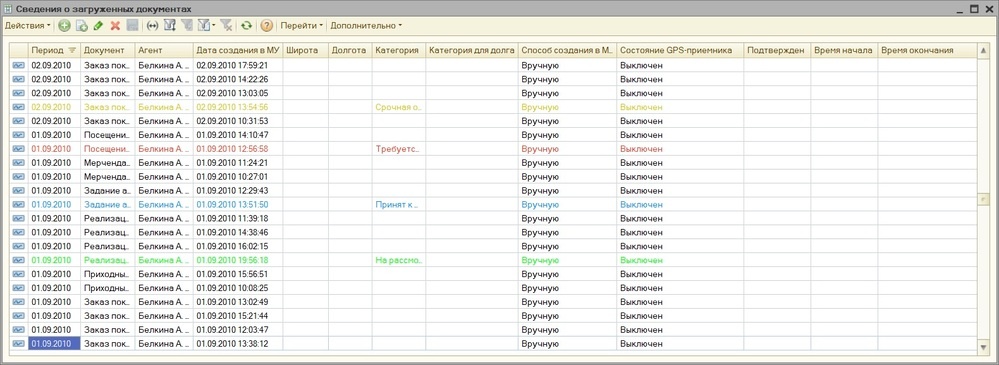The height and width of the screenshot is (365, 999).
Task: Open the Дополнительно dropdown menu
Action: pyautogui.click(x=366, y=25)
